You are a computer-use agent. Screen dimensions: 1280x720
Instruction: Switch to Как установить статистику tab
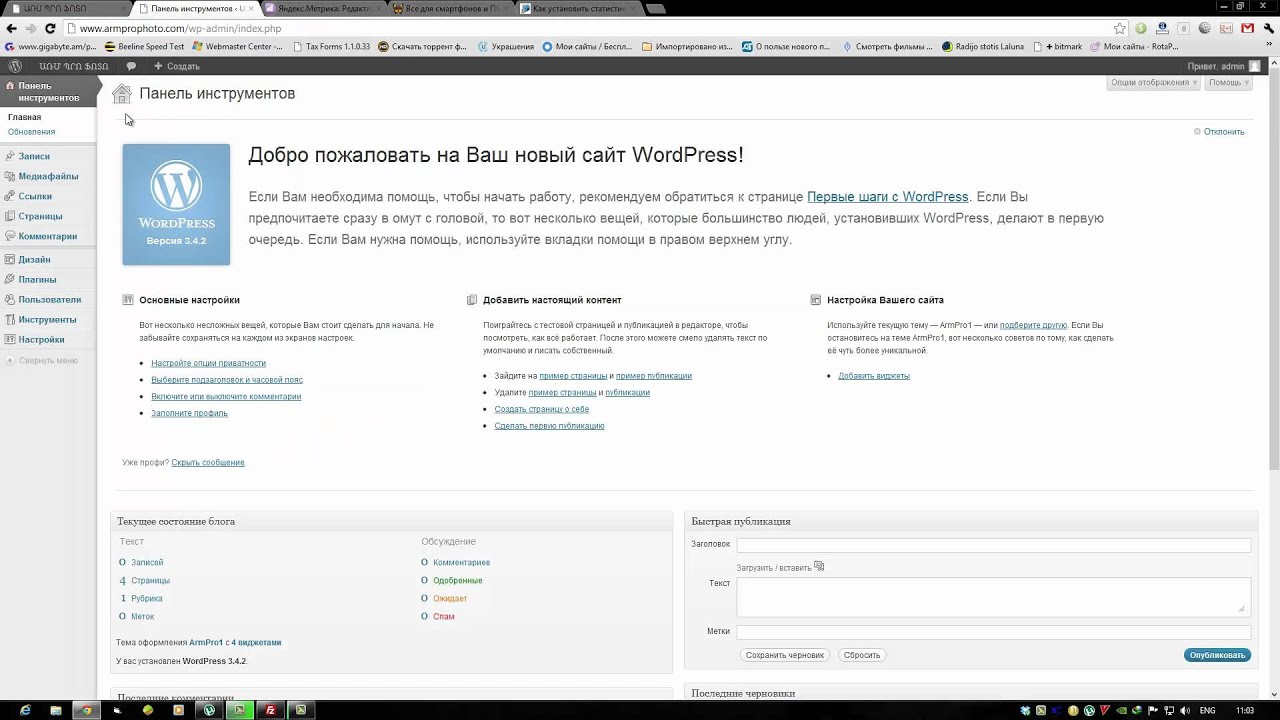578,8
